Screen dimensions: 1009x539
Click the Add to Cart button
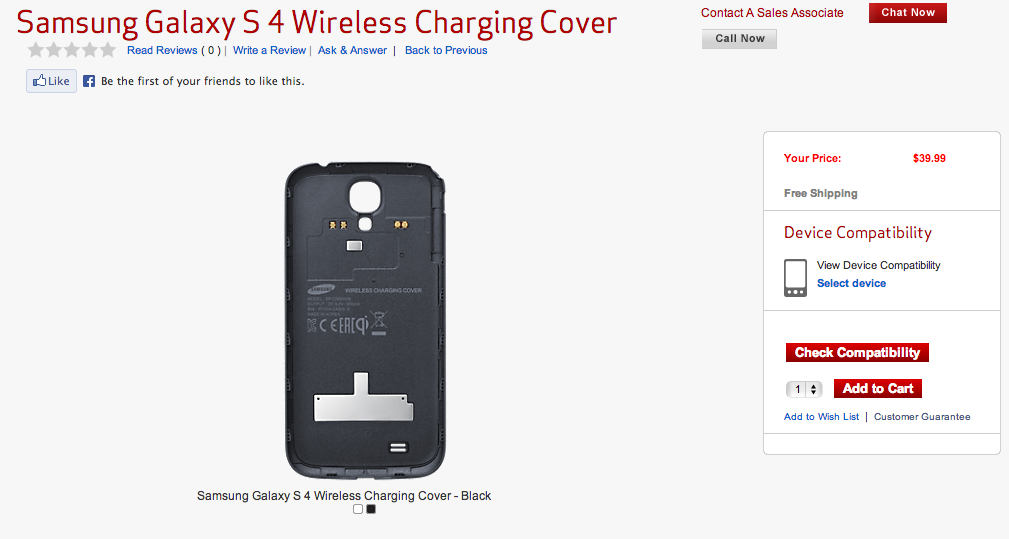click(x=878, y=388)
